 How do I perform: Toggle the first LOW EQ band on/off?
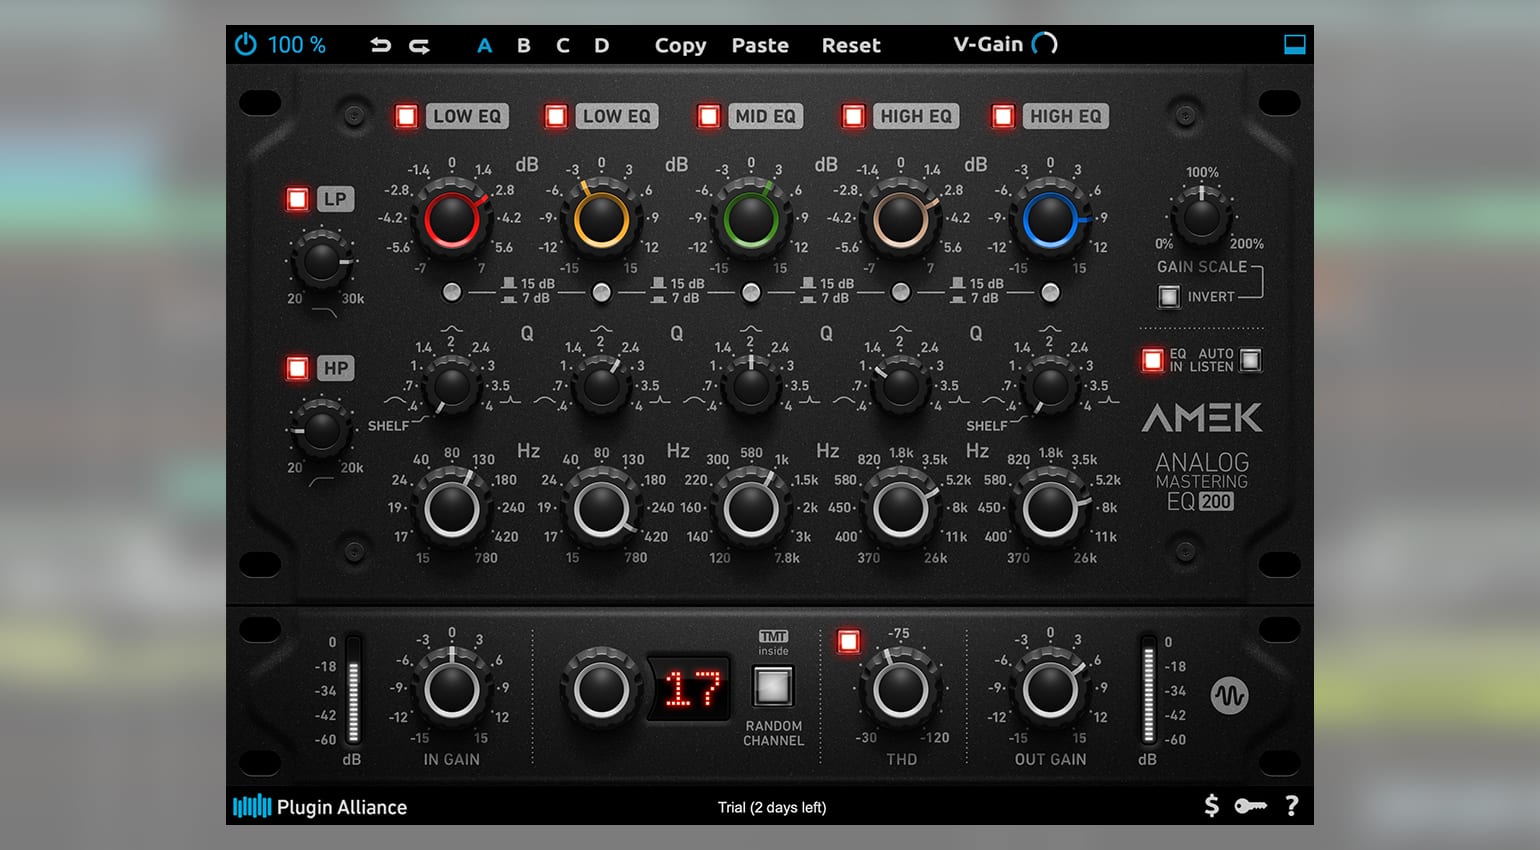point(406,116)
